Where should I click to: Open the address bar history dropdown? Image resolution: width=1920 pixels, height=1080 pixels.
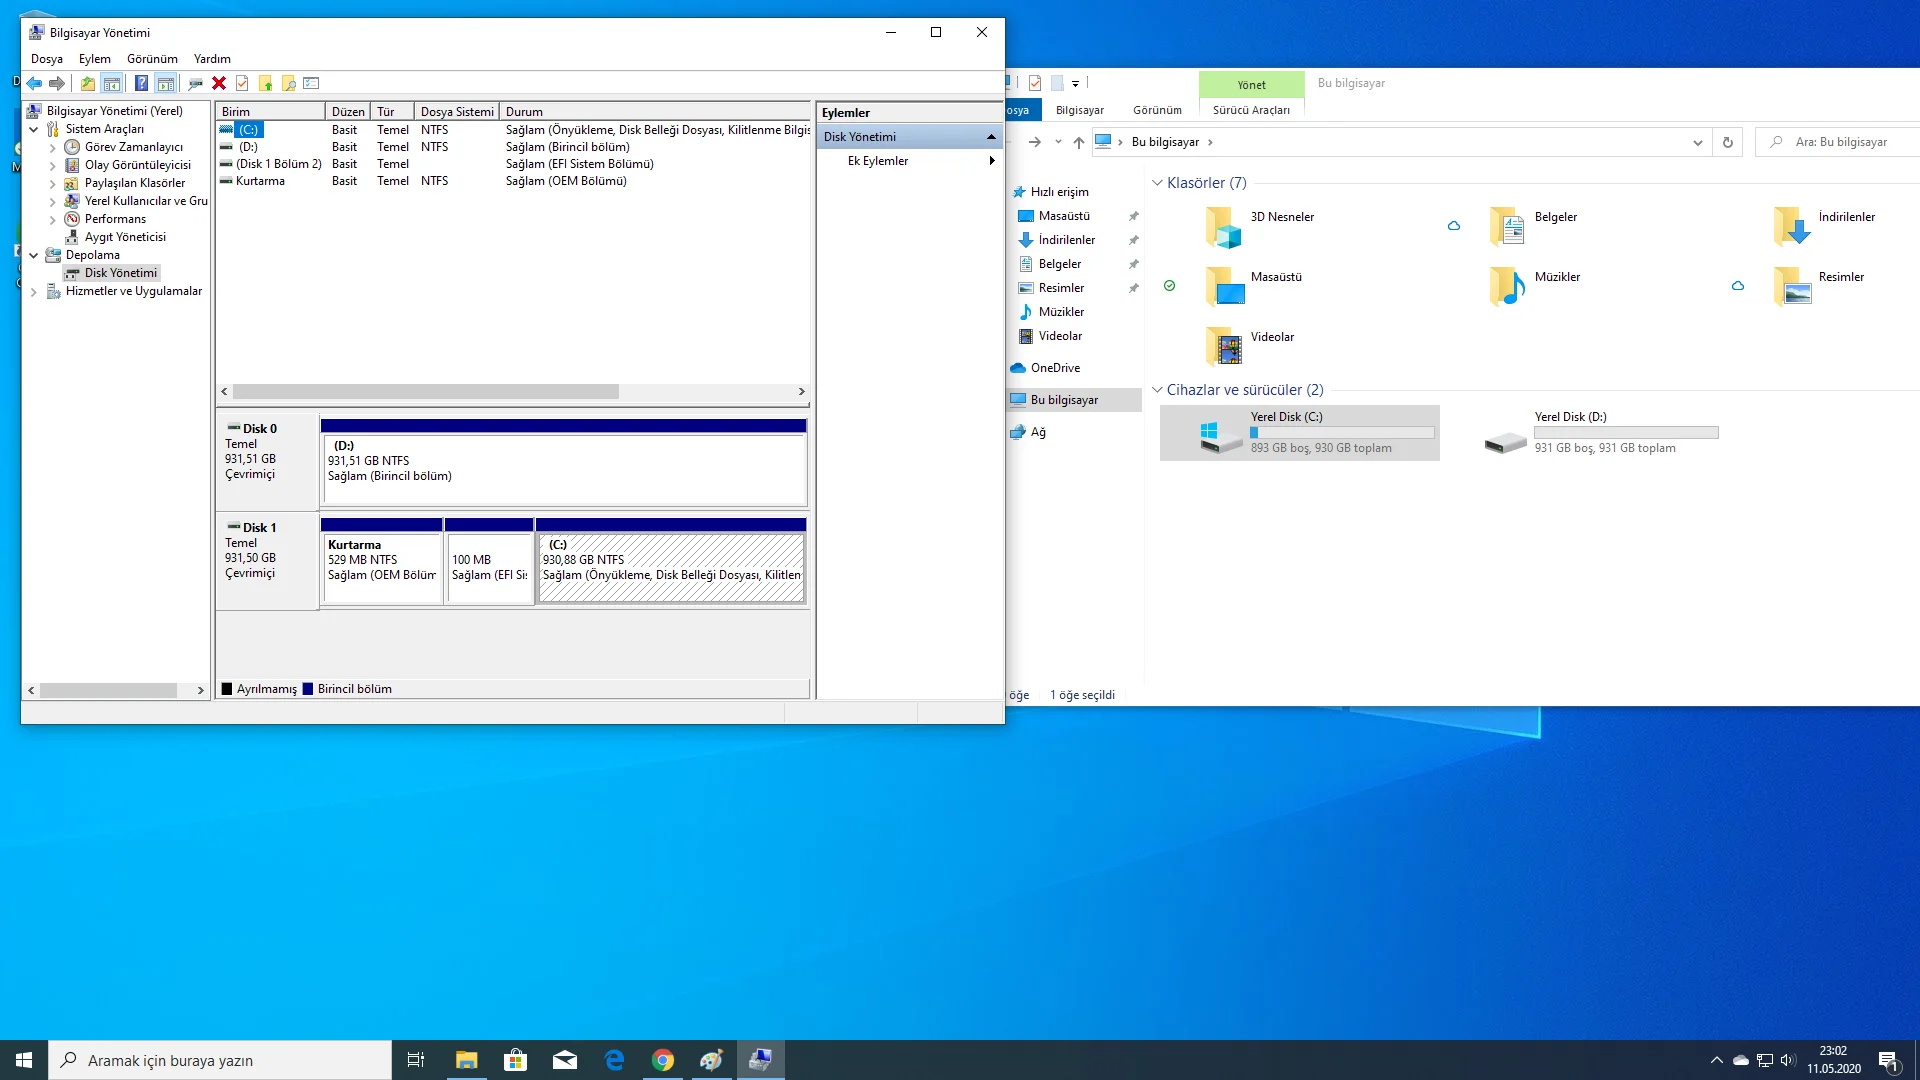pos(1697,142)
